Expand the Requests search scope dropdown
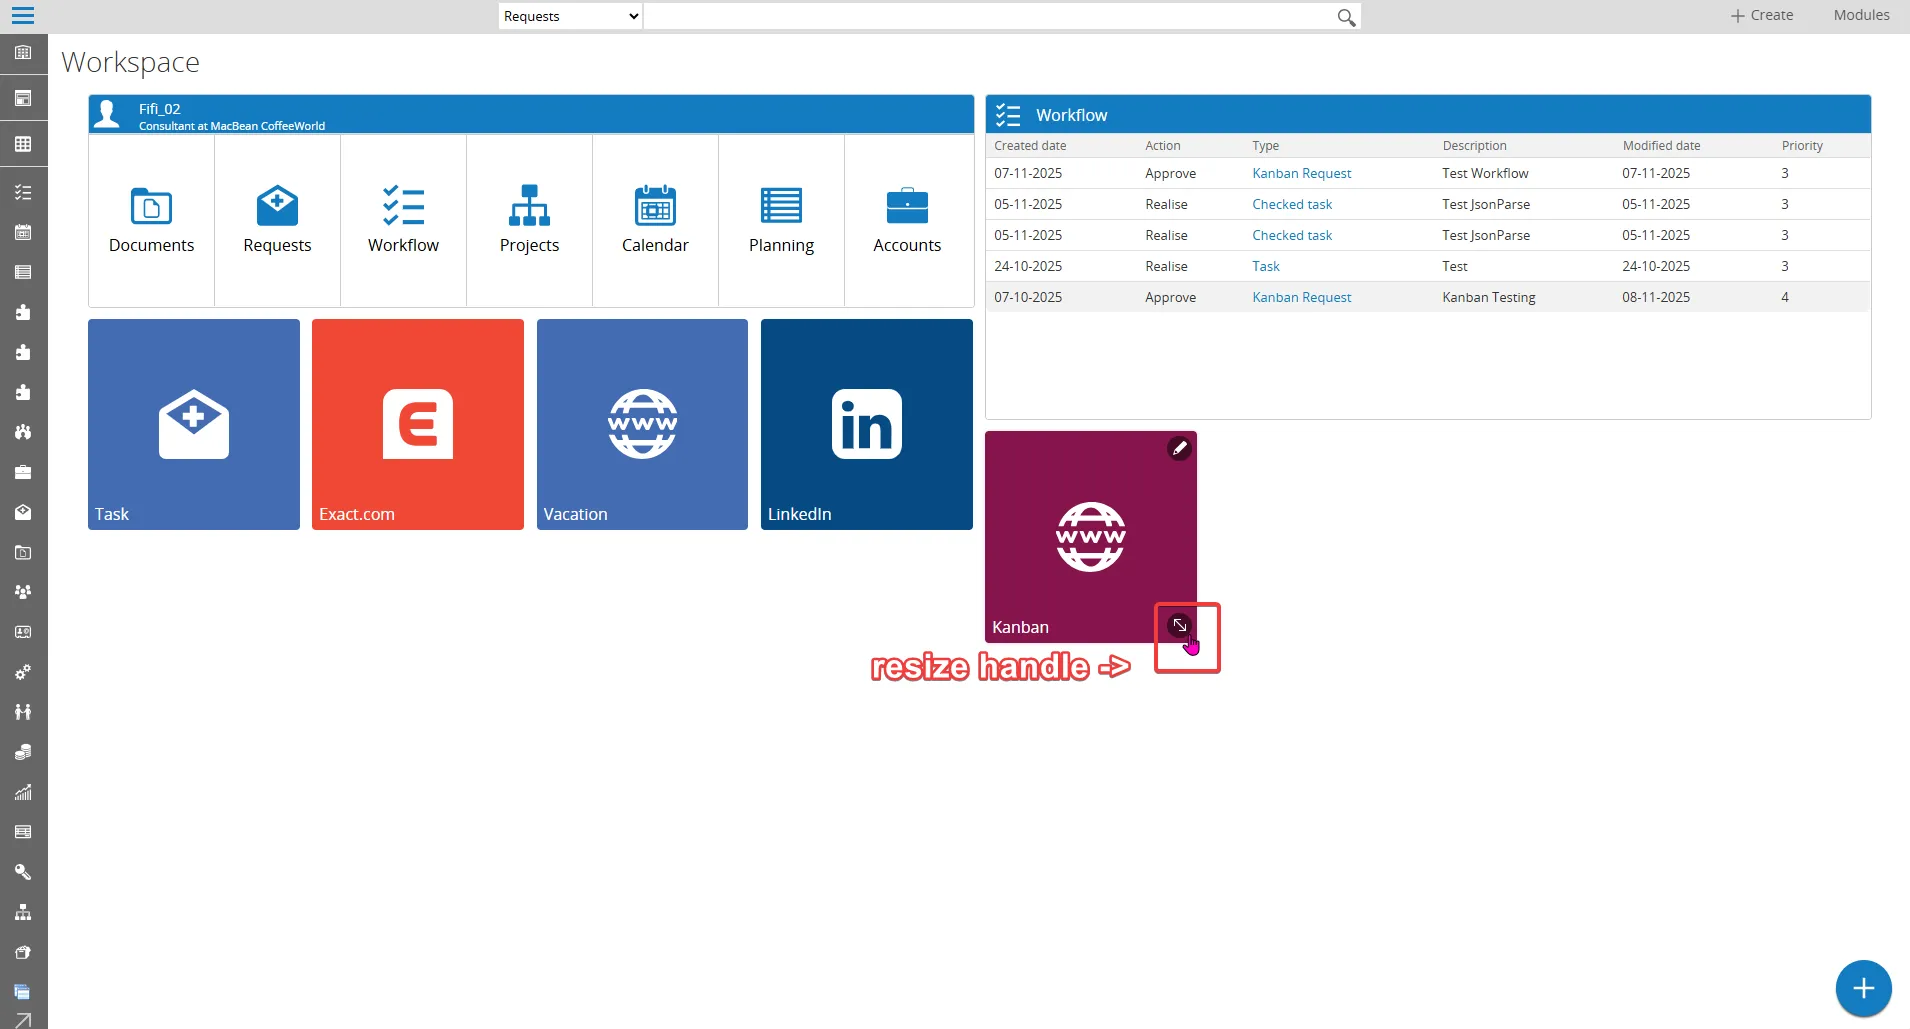The height and width of the screenshot is (1029, 1910). pyautogui.click(x=570, y=17)
